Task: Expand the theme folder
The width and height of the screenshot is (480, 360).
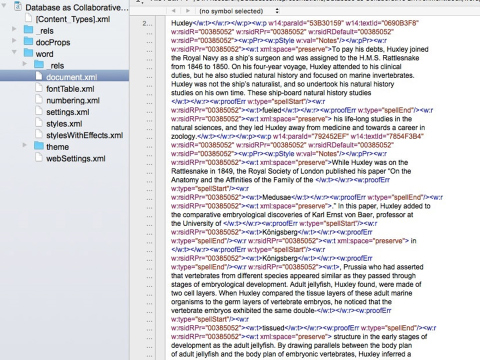Action: click(25, 145)
